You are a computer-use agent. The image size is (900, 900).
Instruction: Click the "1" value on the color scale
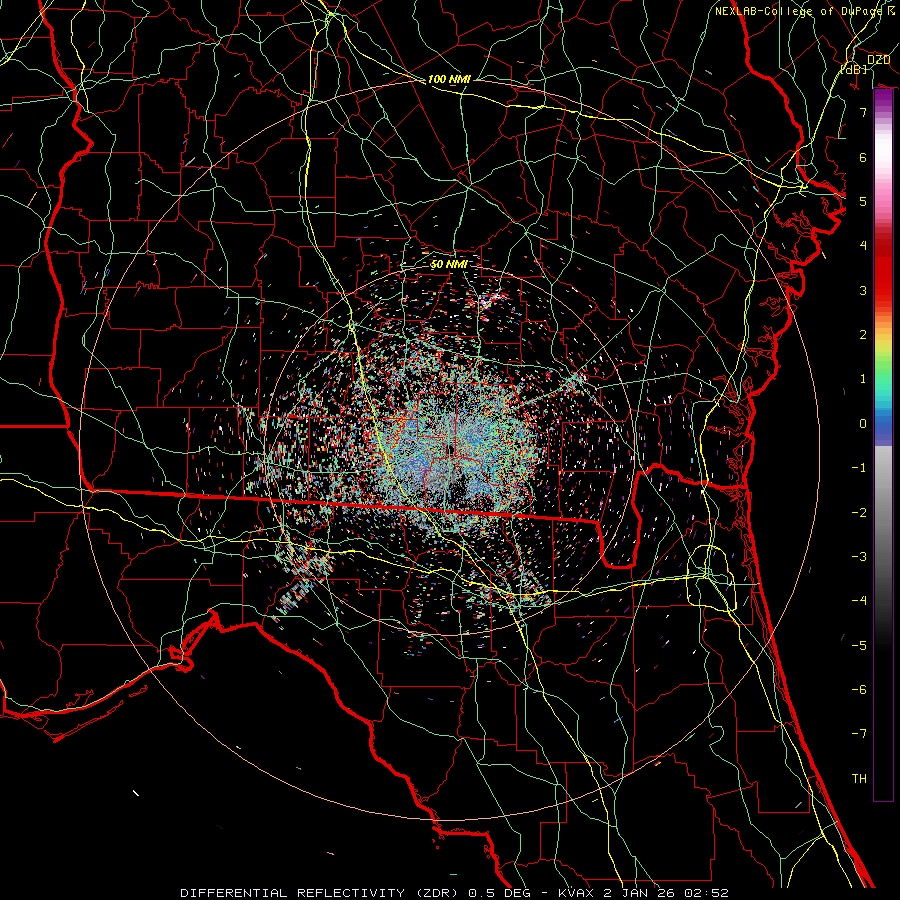point(863,379)
